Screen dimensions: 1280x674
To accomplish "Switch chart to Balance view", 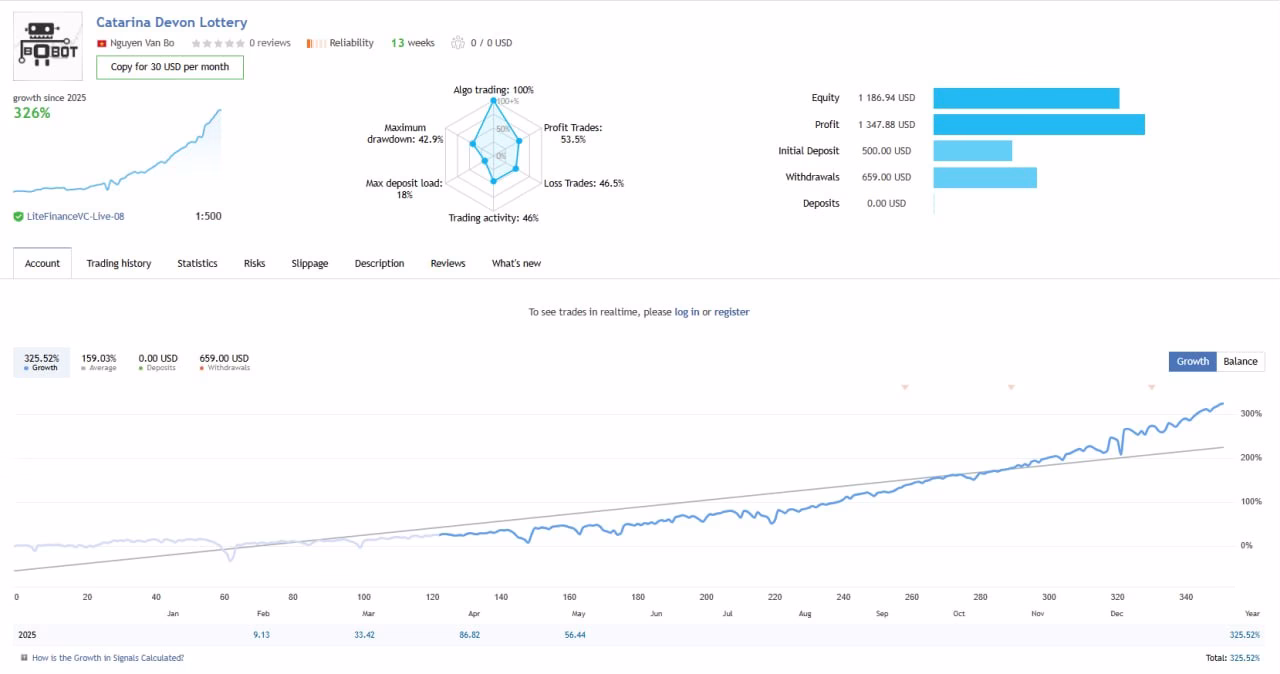I will point(1240,361).
